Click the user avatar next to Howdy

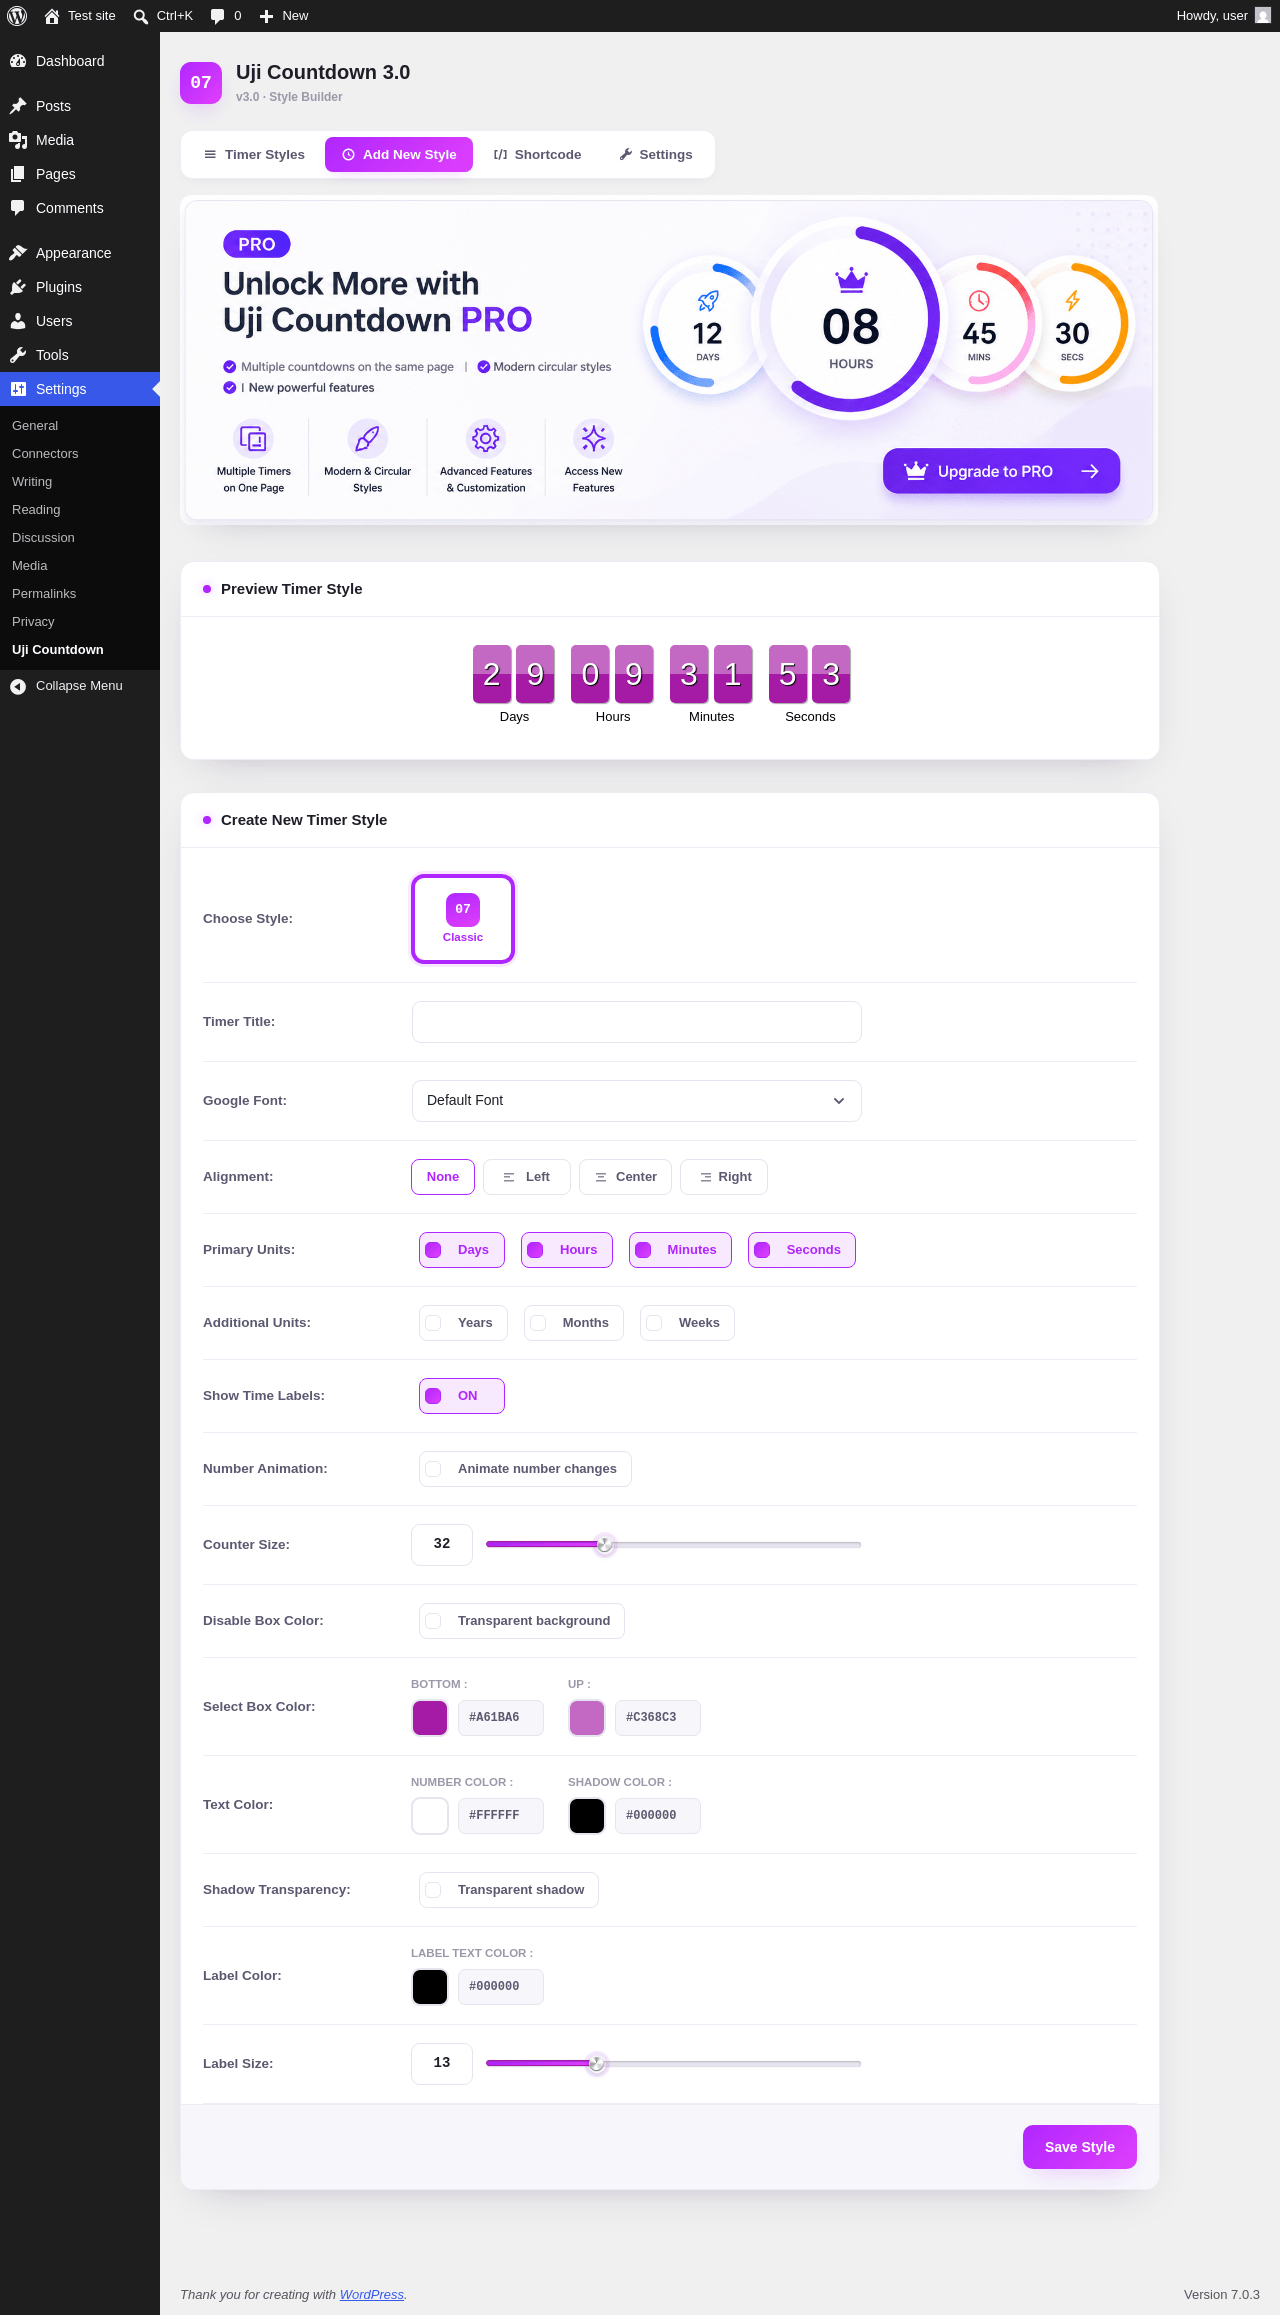[1263, 16]
